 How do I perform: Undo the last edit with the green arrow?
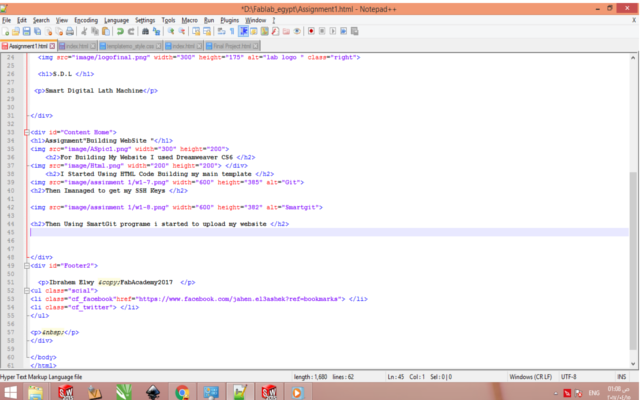click(120, 31)
